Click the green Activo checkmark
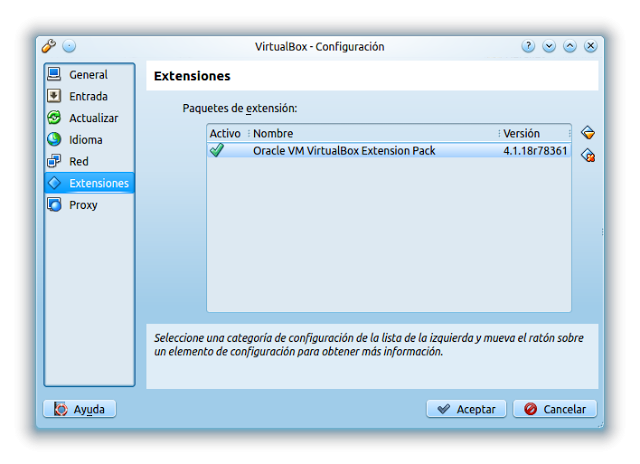Image resolution: width=640 pixels, height=464 pixels. point(216,151)
